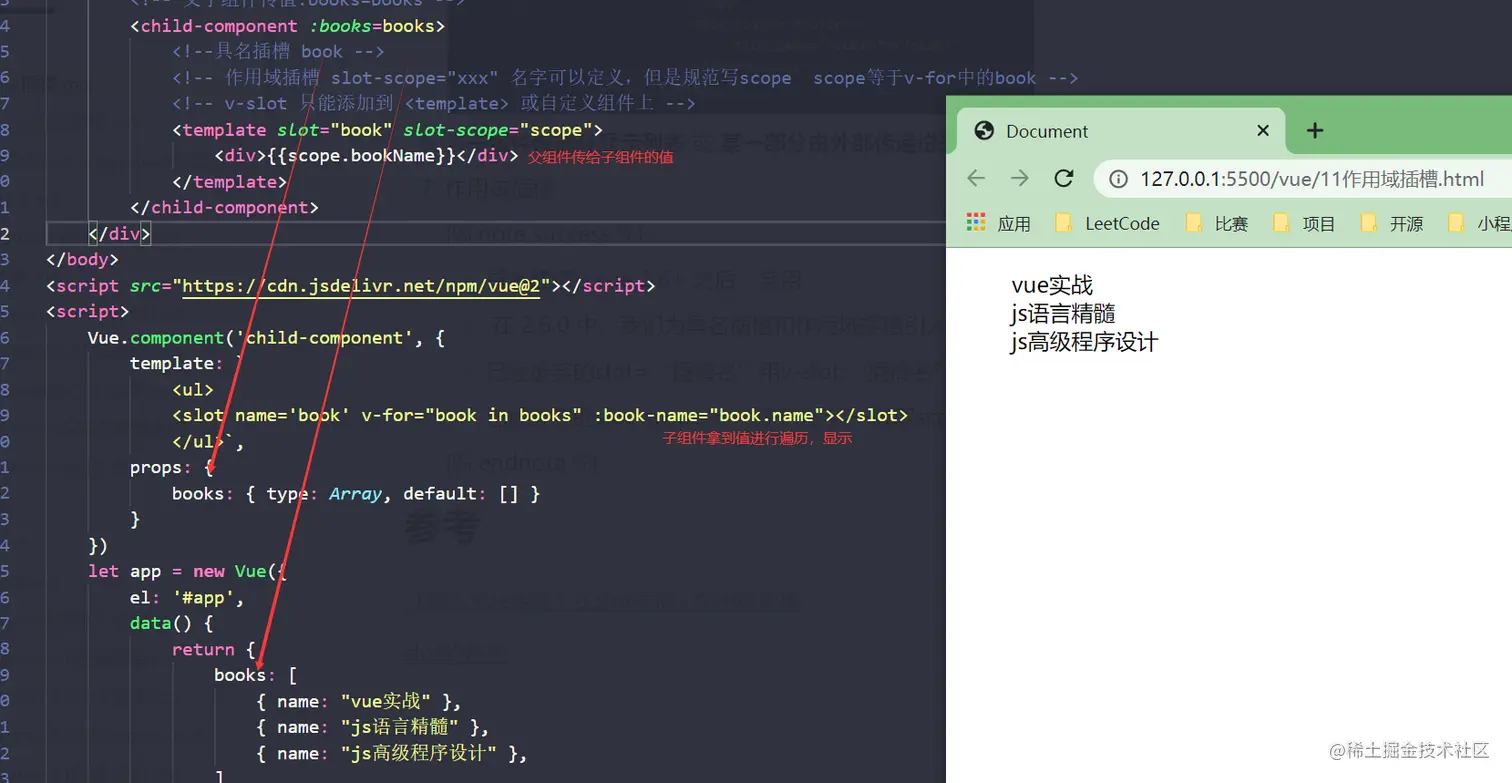Screen dimensions: 1512x783
Task: Click the browser back arrow
Action: 976,178
